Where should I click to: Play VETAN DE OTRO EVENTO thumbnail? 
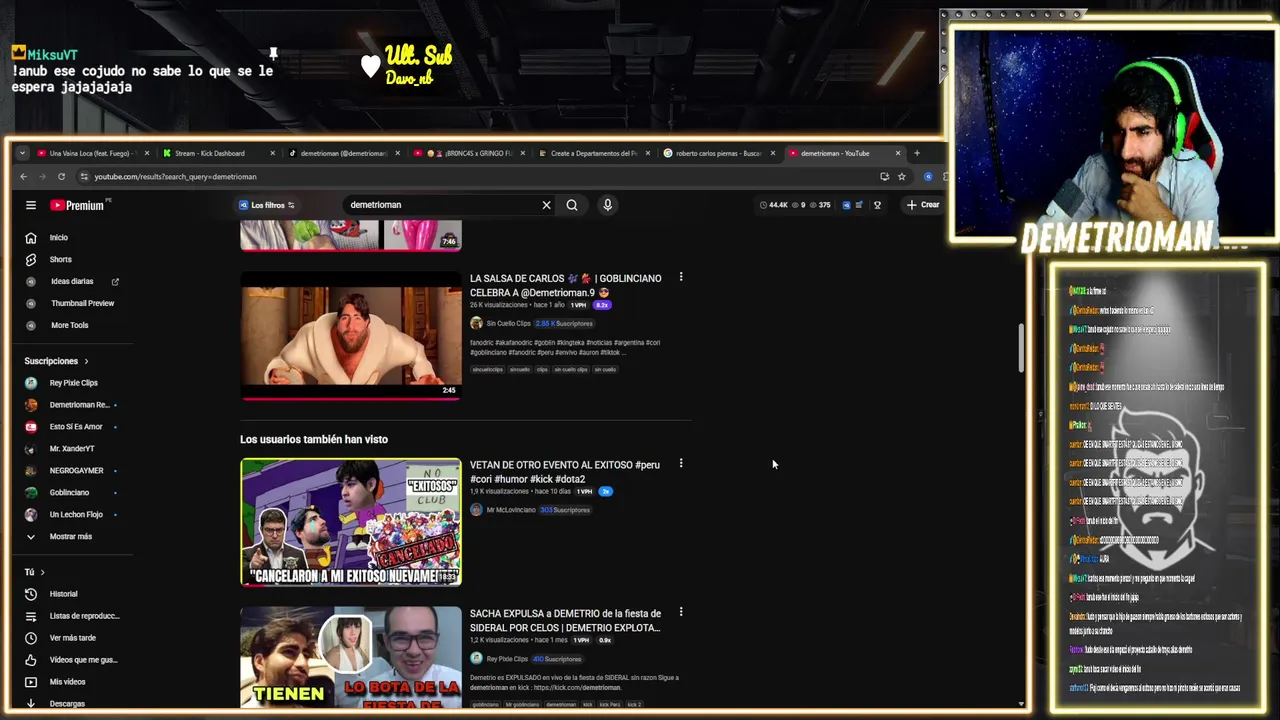pos(351,522)
